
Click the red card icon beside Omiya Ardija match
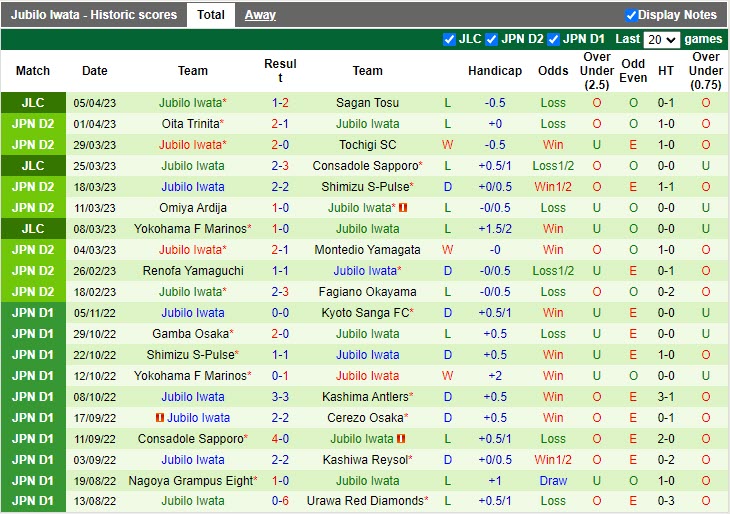coord(403,208)
